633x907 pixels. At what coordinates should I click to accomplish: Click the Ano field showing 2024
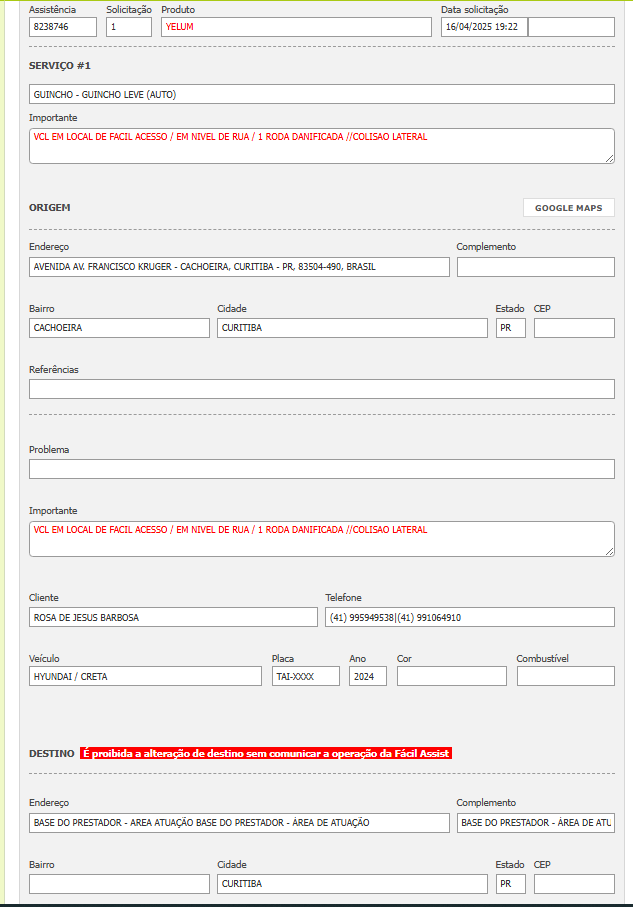point(367,676)
